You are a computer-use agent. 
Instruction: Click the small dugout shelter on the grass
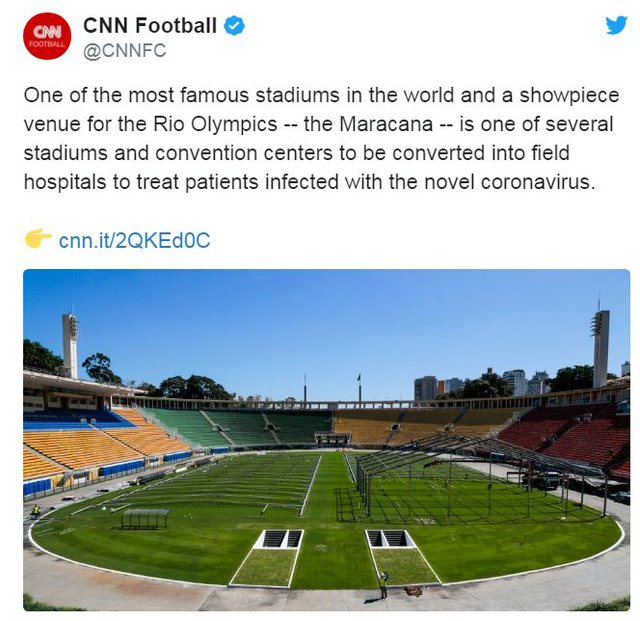(145, 518)
